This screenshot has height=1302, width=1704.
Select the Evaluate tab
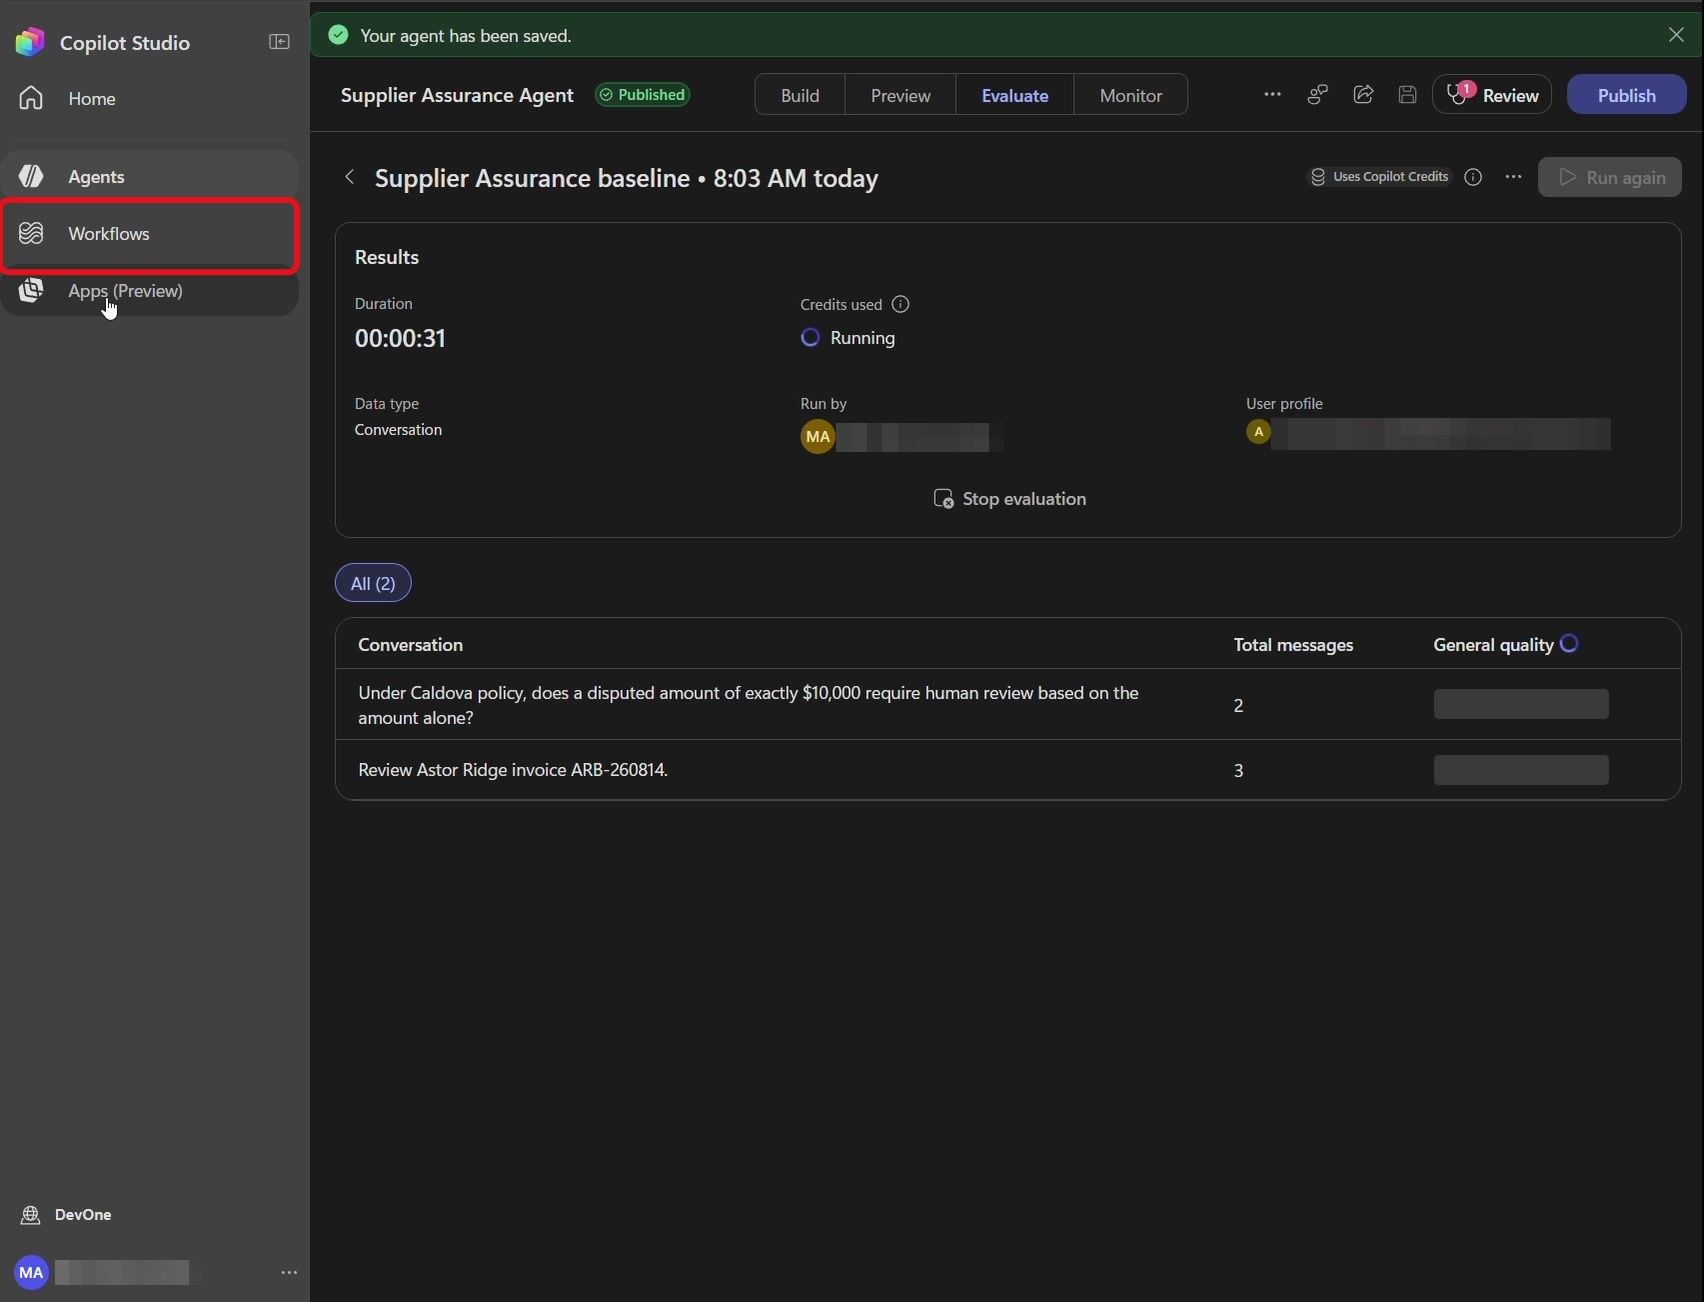click(x=1015, y=95)
